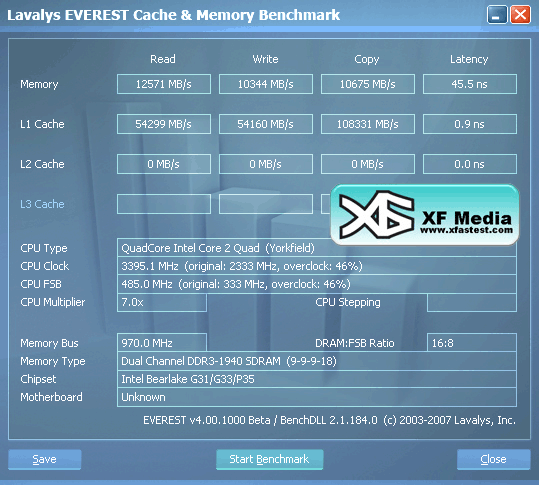Minimize the EVEREST benchmark window
This screenshot has width=539, height=485.
tap(497, 15)
